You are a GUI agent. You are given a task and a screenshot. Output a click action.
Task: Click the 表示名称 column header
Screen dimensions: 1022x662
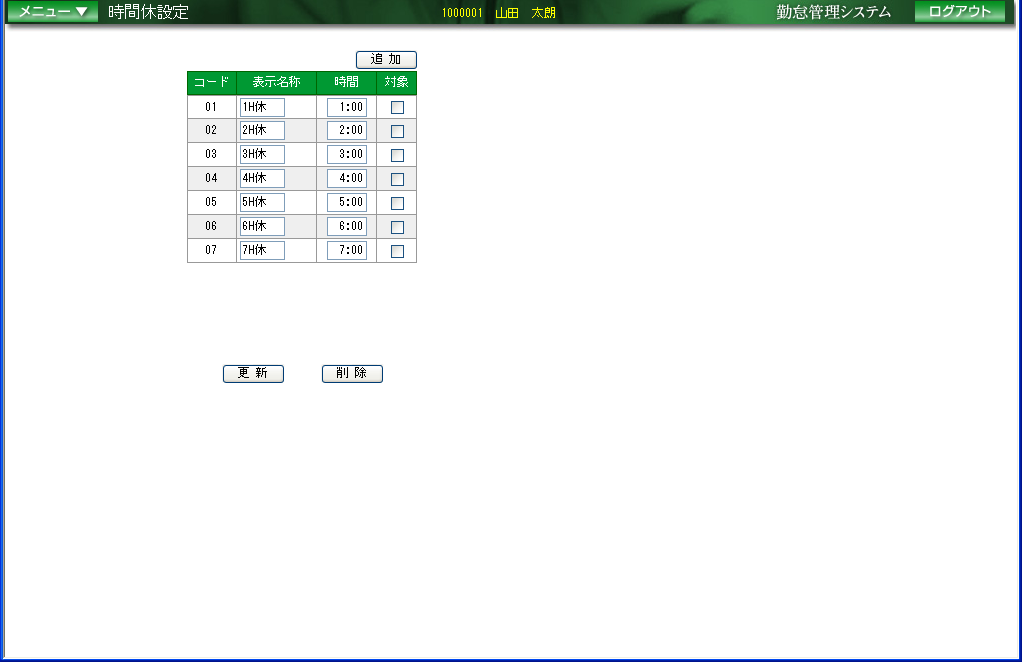click(276, 83)
